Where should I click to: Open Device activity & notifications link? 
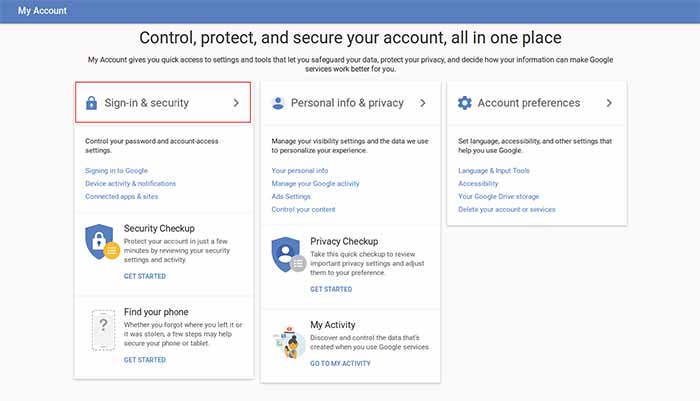click(x=130, y=184)
